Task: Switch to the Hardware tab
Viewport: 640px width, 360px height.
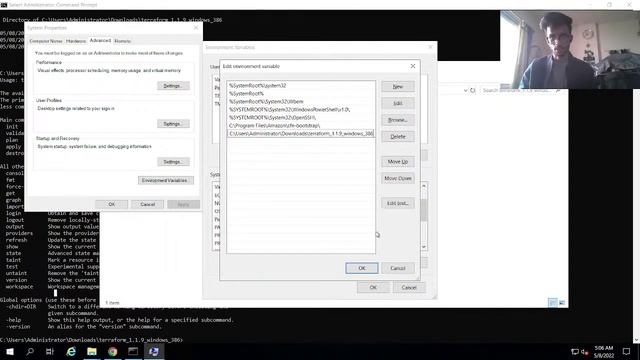Action: [x=76, y=41]
